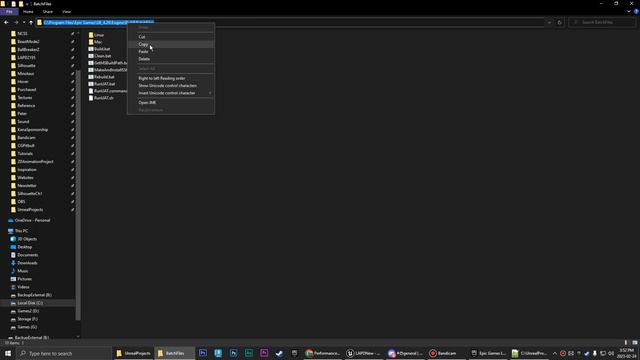Open the Steam taskbar icon
This screenshot has width=640, height=360.
click(x=279, y=353)
